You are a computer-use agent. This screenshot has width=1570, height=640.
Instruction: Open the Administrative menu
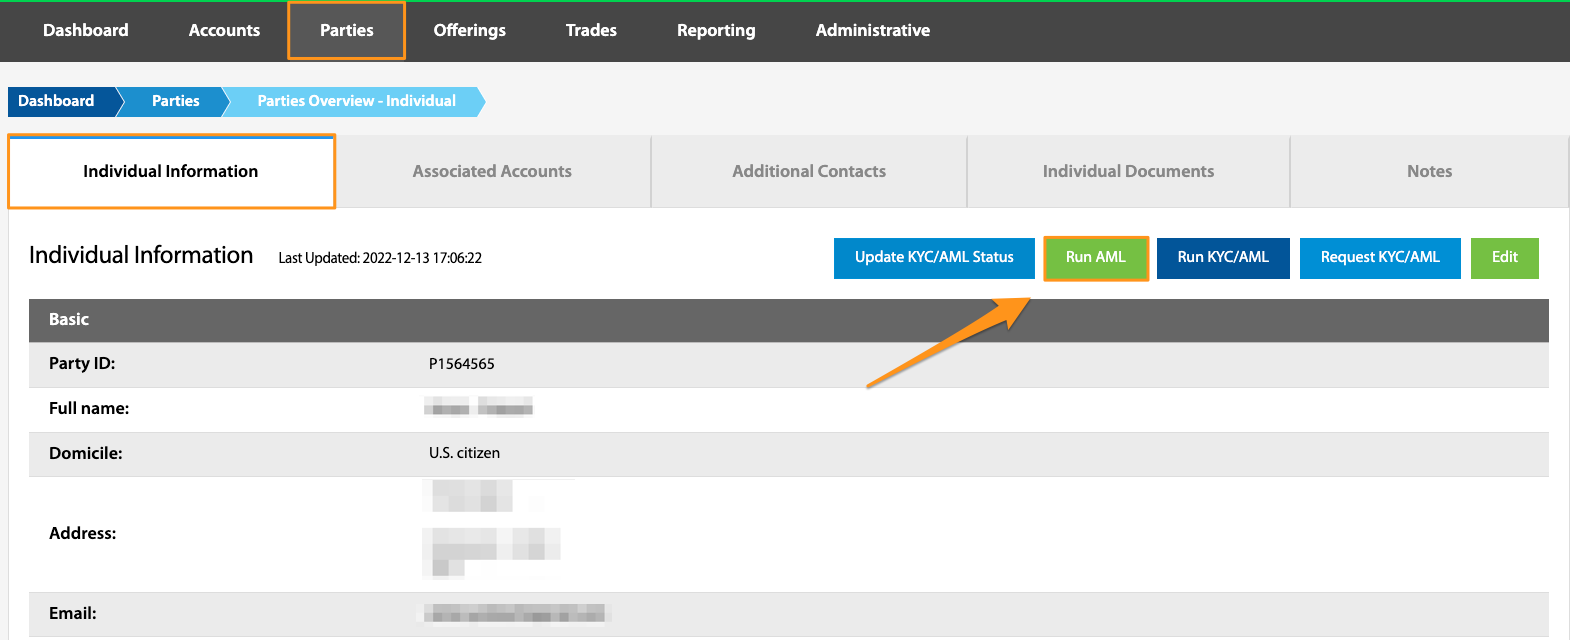[872, 30]
